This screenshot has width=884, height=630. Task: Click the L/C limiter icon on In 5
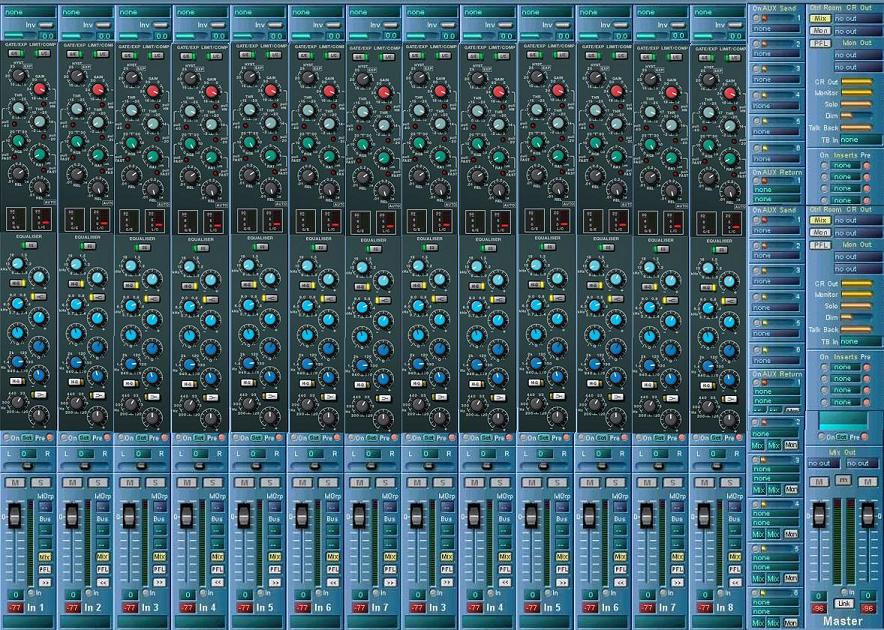[274, 53]
